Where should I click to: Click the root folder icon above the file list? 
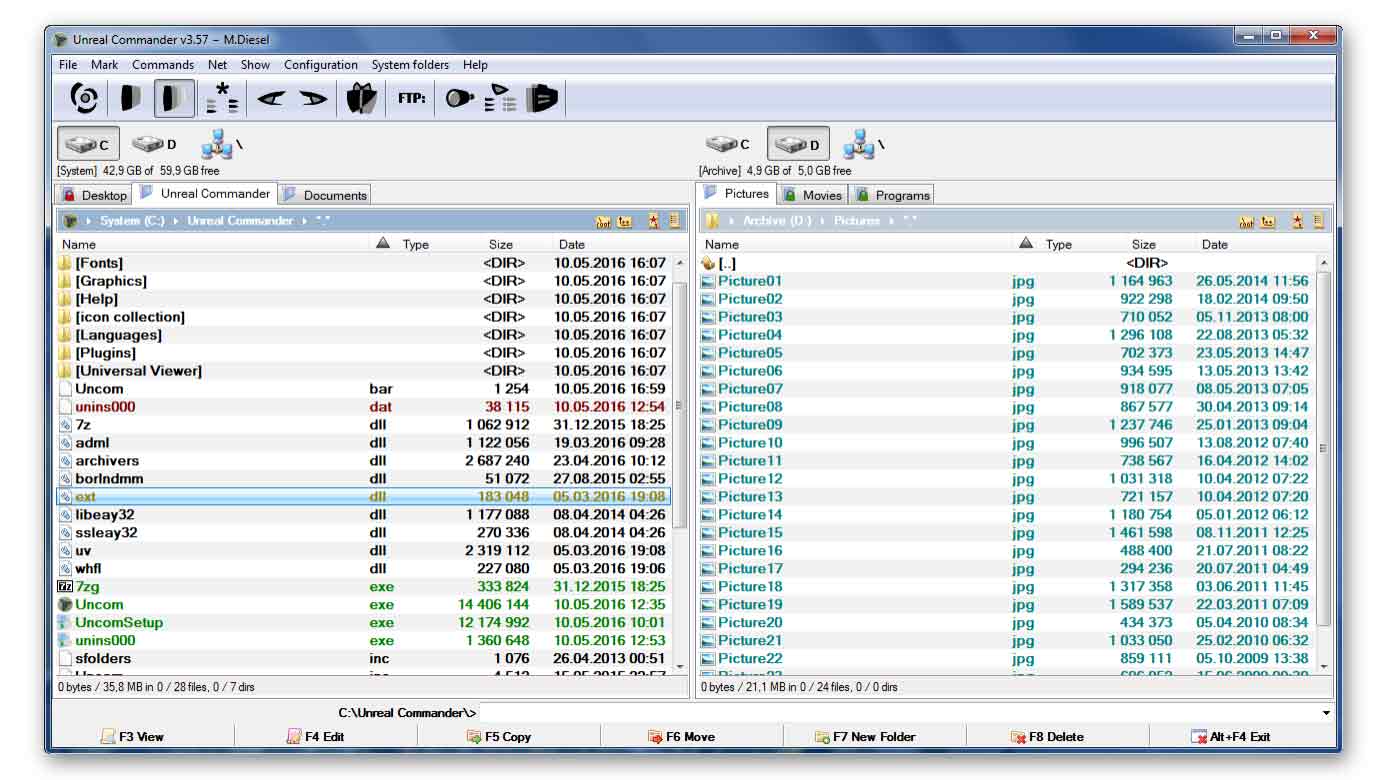click(603, 221)
